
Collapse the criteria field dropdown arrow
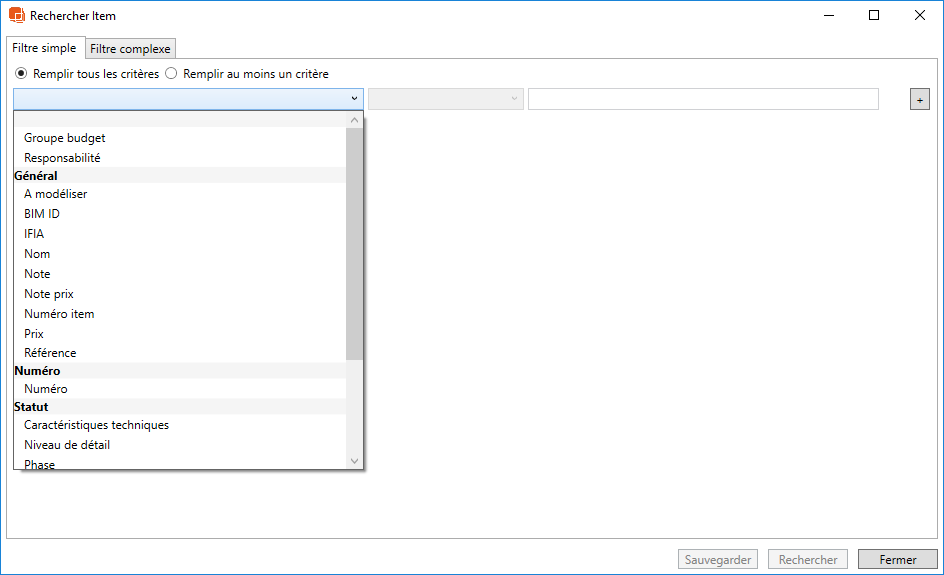(354, 99)
